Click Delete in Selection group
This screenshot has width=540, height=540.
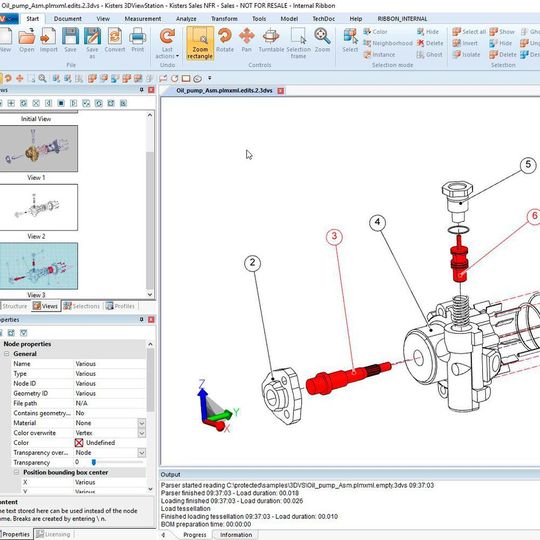[503, 54]
